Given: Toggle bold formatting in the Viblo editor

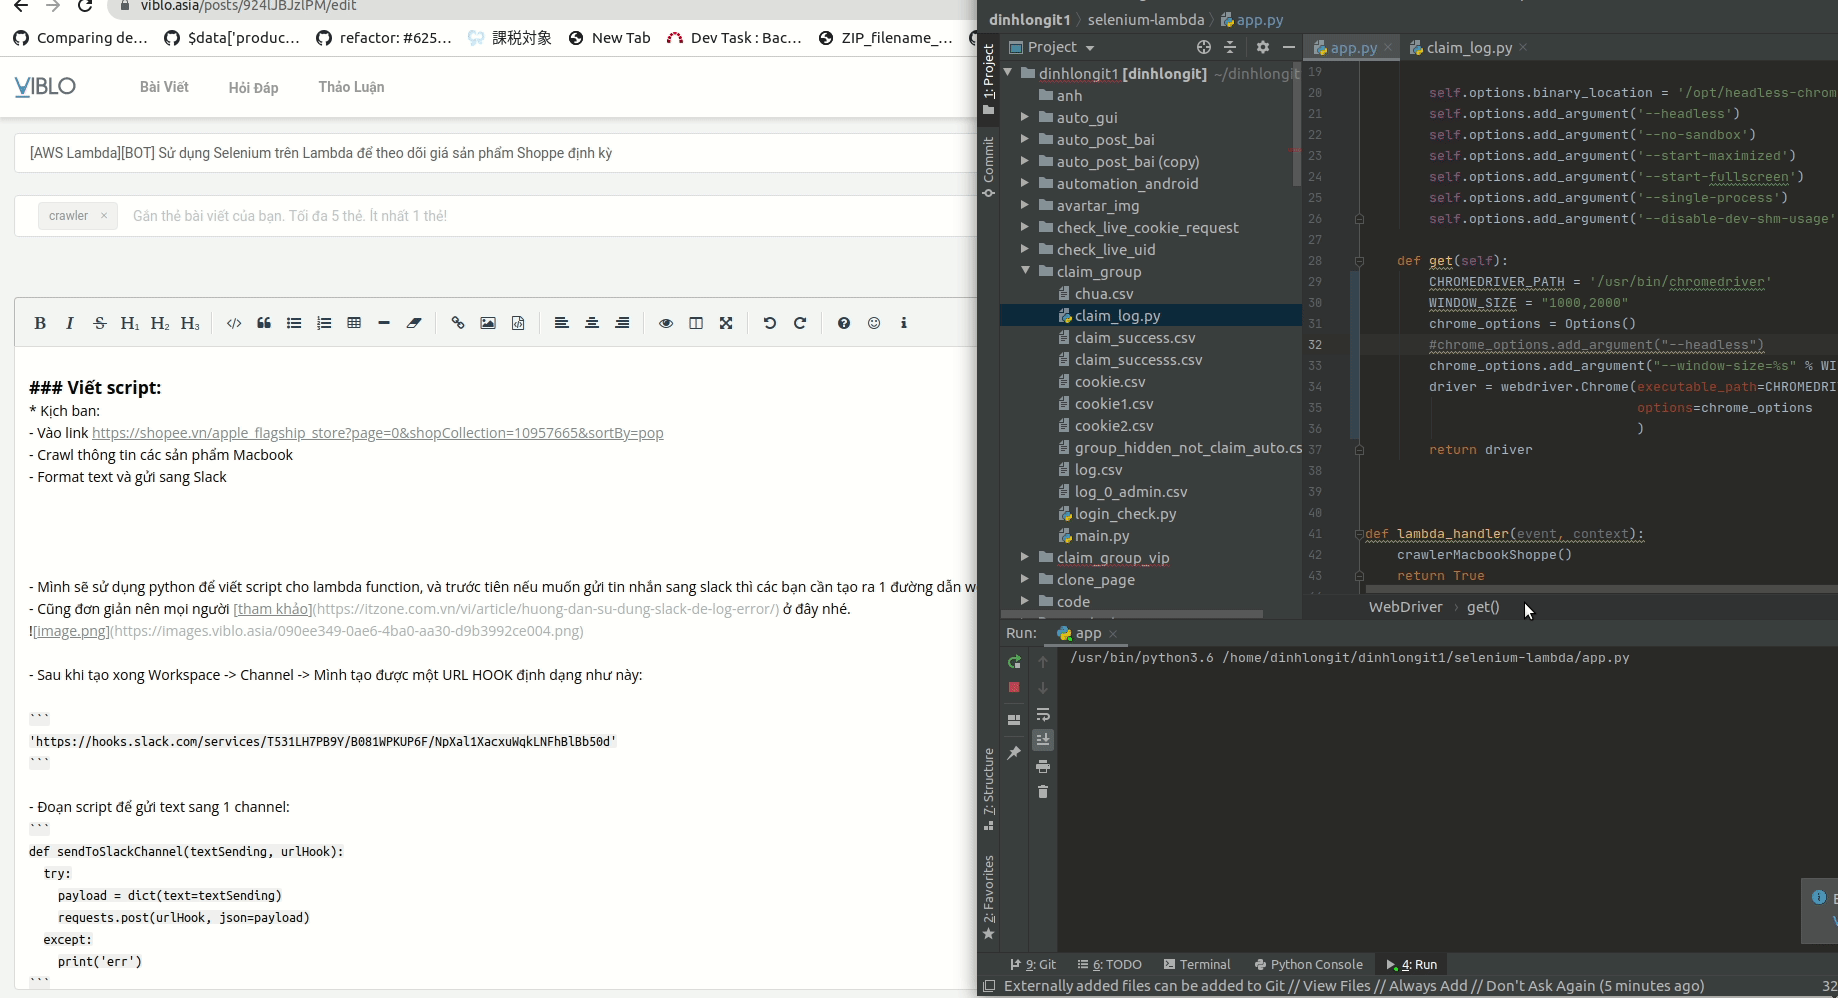Looking at the screenshot, I should click(40, 323).
